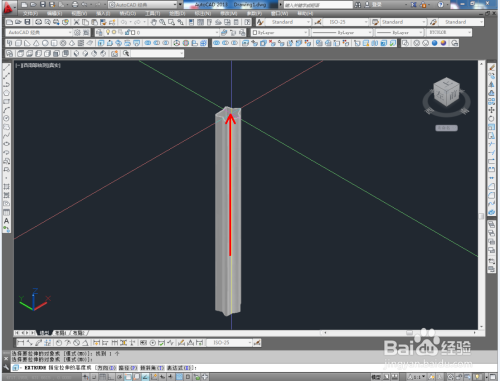
Task: Toggle Snap mode in the status bar
Action: coord(95,377)
